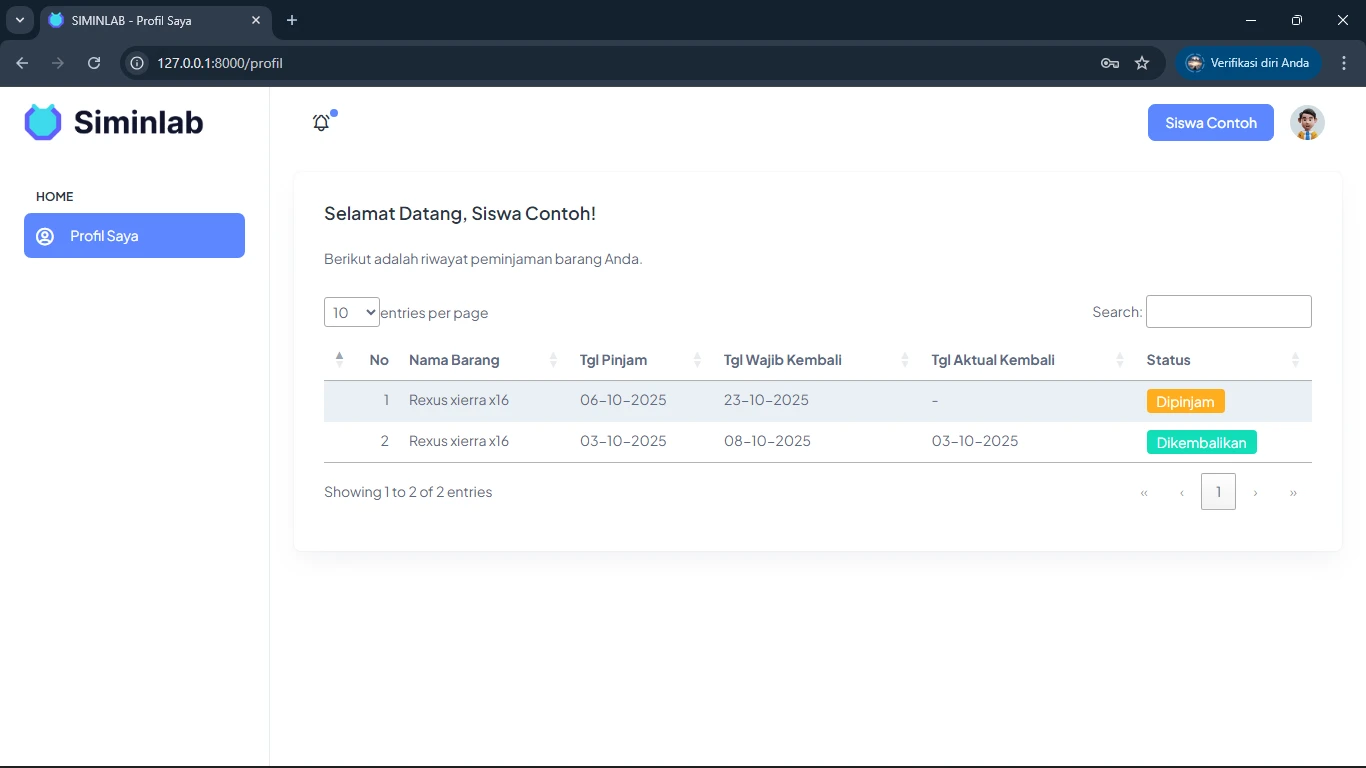Focus the table Search input field

point(1228,312)
